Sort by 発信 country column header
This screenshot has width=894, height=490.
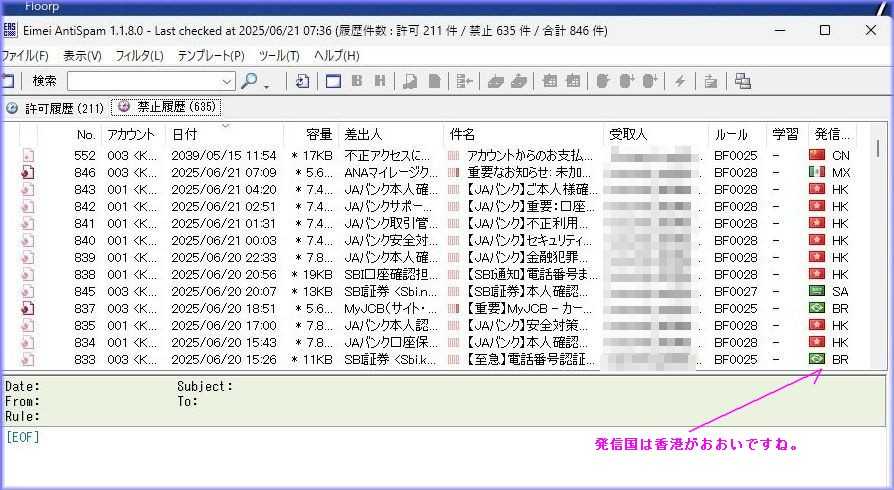tap(832, 135)
